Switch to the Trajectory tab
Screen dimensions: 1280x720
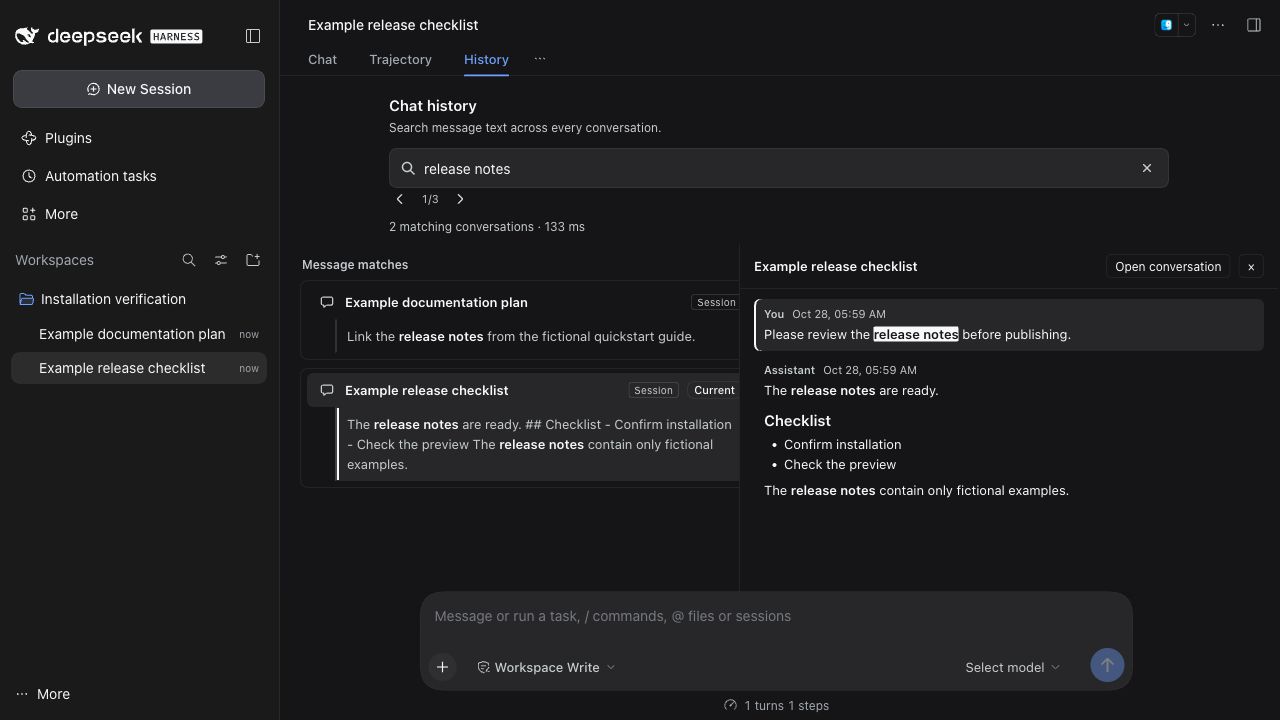400,59
